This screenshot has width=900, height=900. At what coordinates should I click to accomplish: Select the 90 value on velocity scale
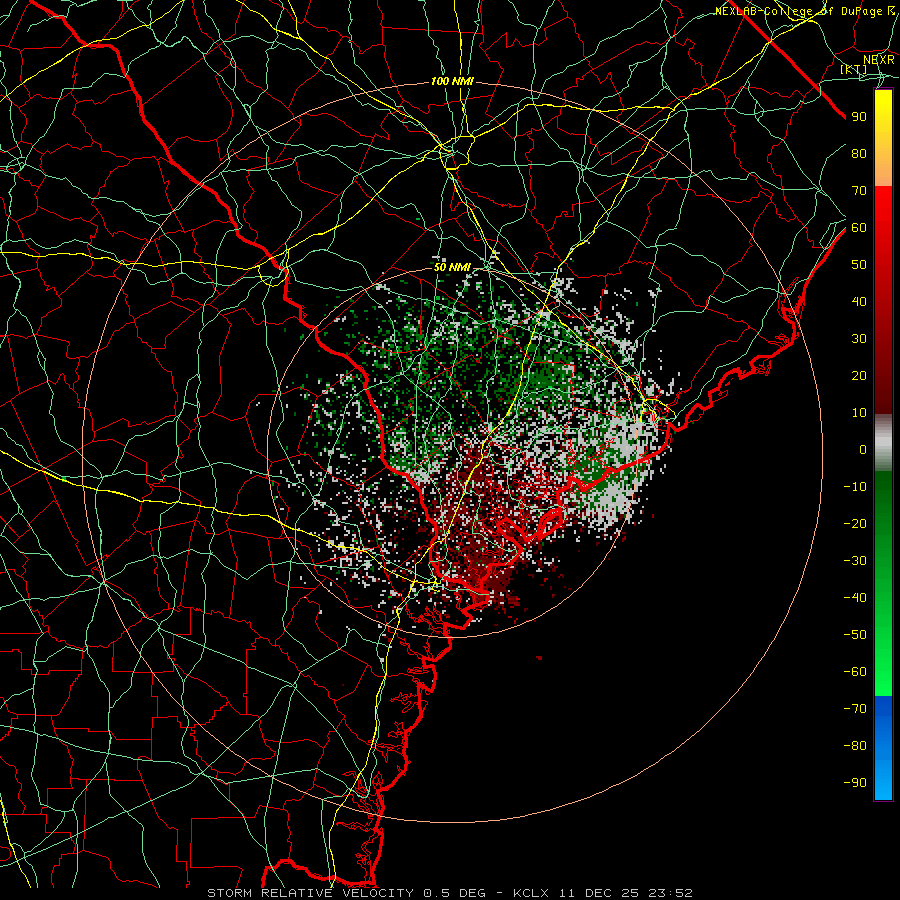(859, 117)
